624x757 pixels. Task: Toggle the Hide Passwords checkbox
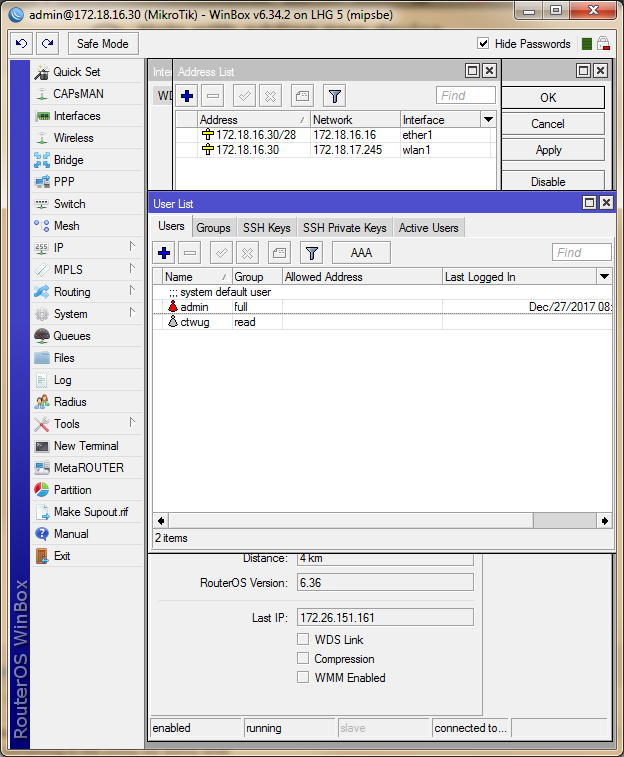(x=484, y=44)
